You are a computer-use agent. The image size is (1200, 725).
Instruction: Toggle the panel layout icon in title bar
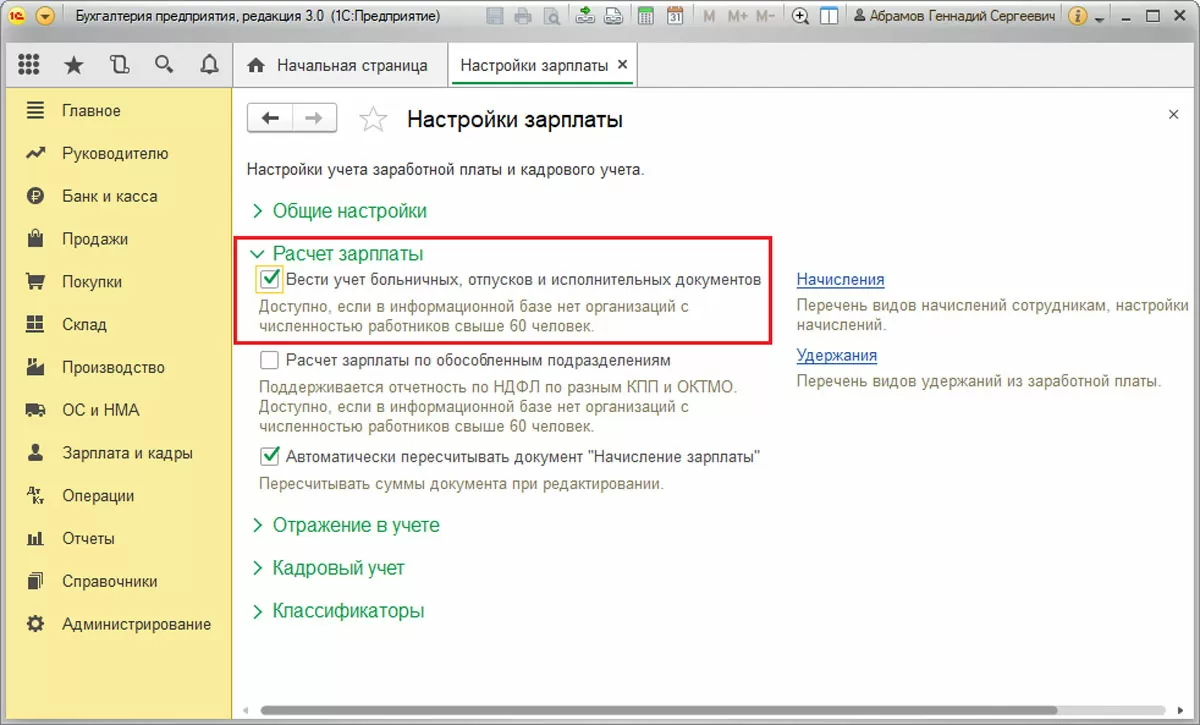tap(828, 16)
